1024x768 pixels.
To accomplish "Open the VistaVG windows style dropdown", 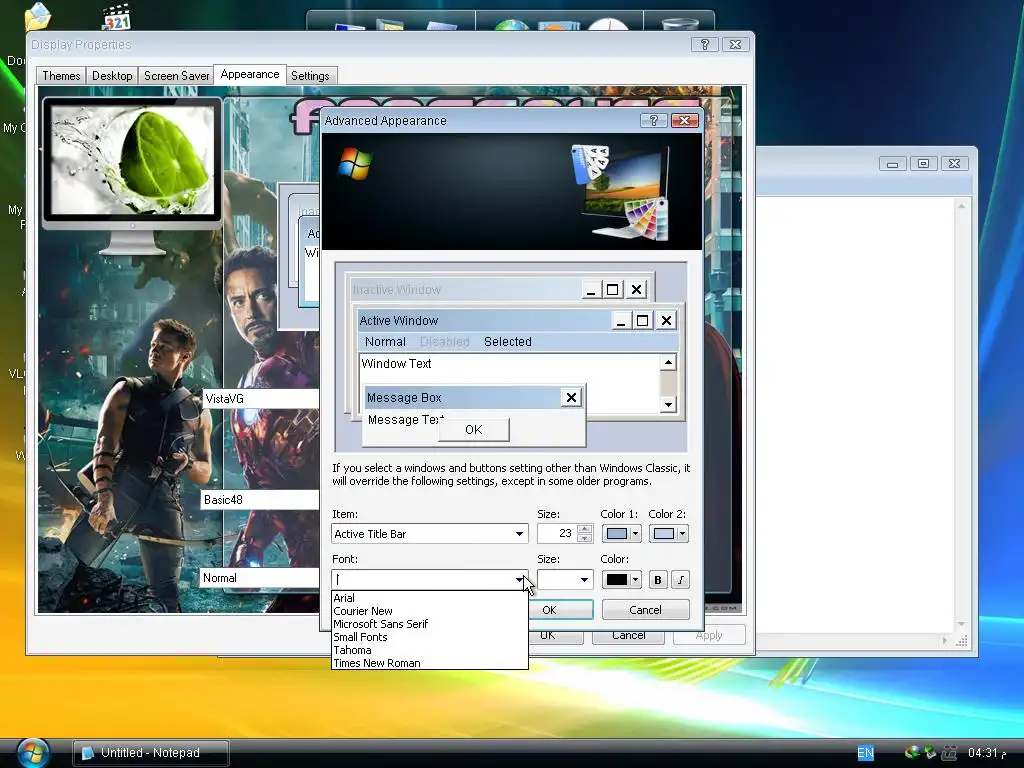I will click(x=261, y=398).
